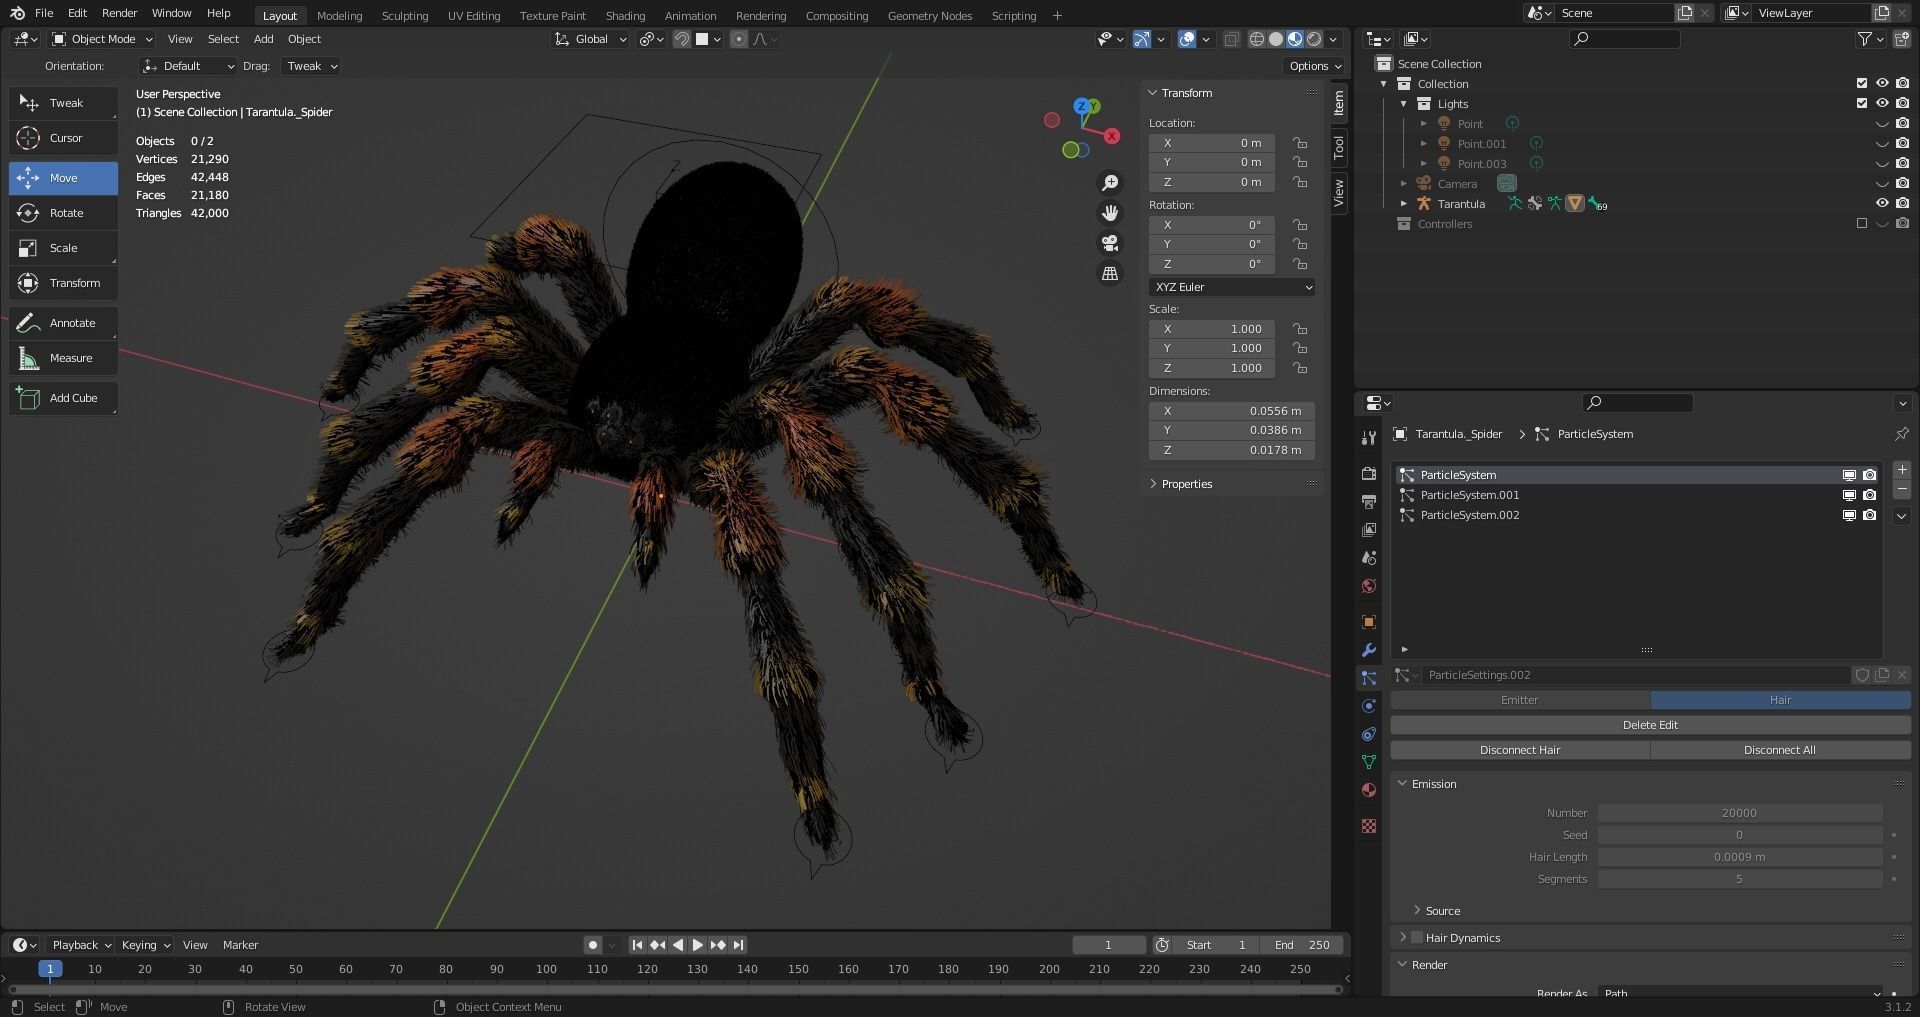This screenshot has height=1017, width=1920.
Task: Click the Hair Length value slider
Action: click(1739, 857)
